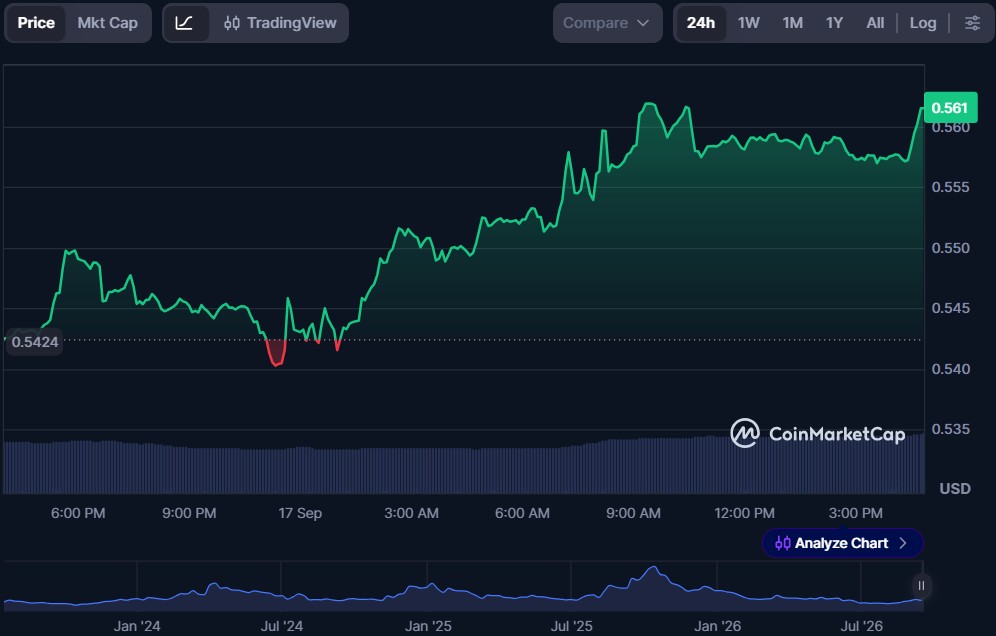
Task: Switch chart to Mkt Cap view
Action: [x=107, y=23]
